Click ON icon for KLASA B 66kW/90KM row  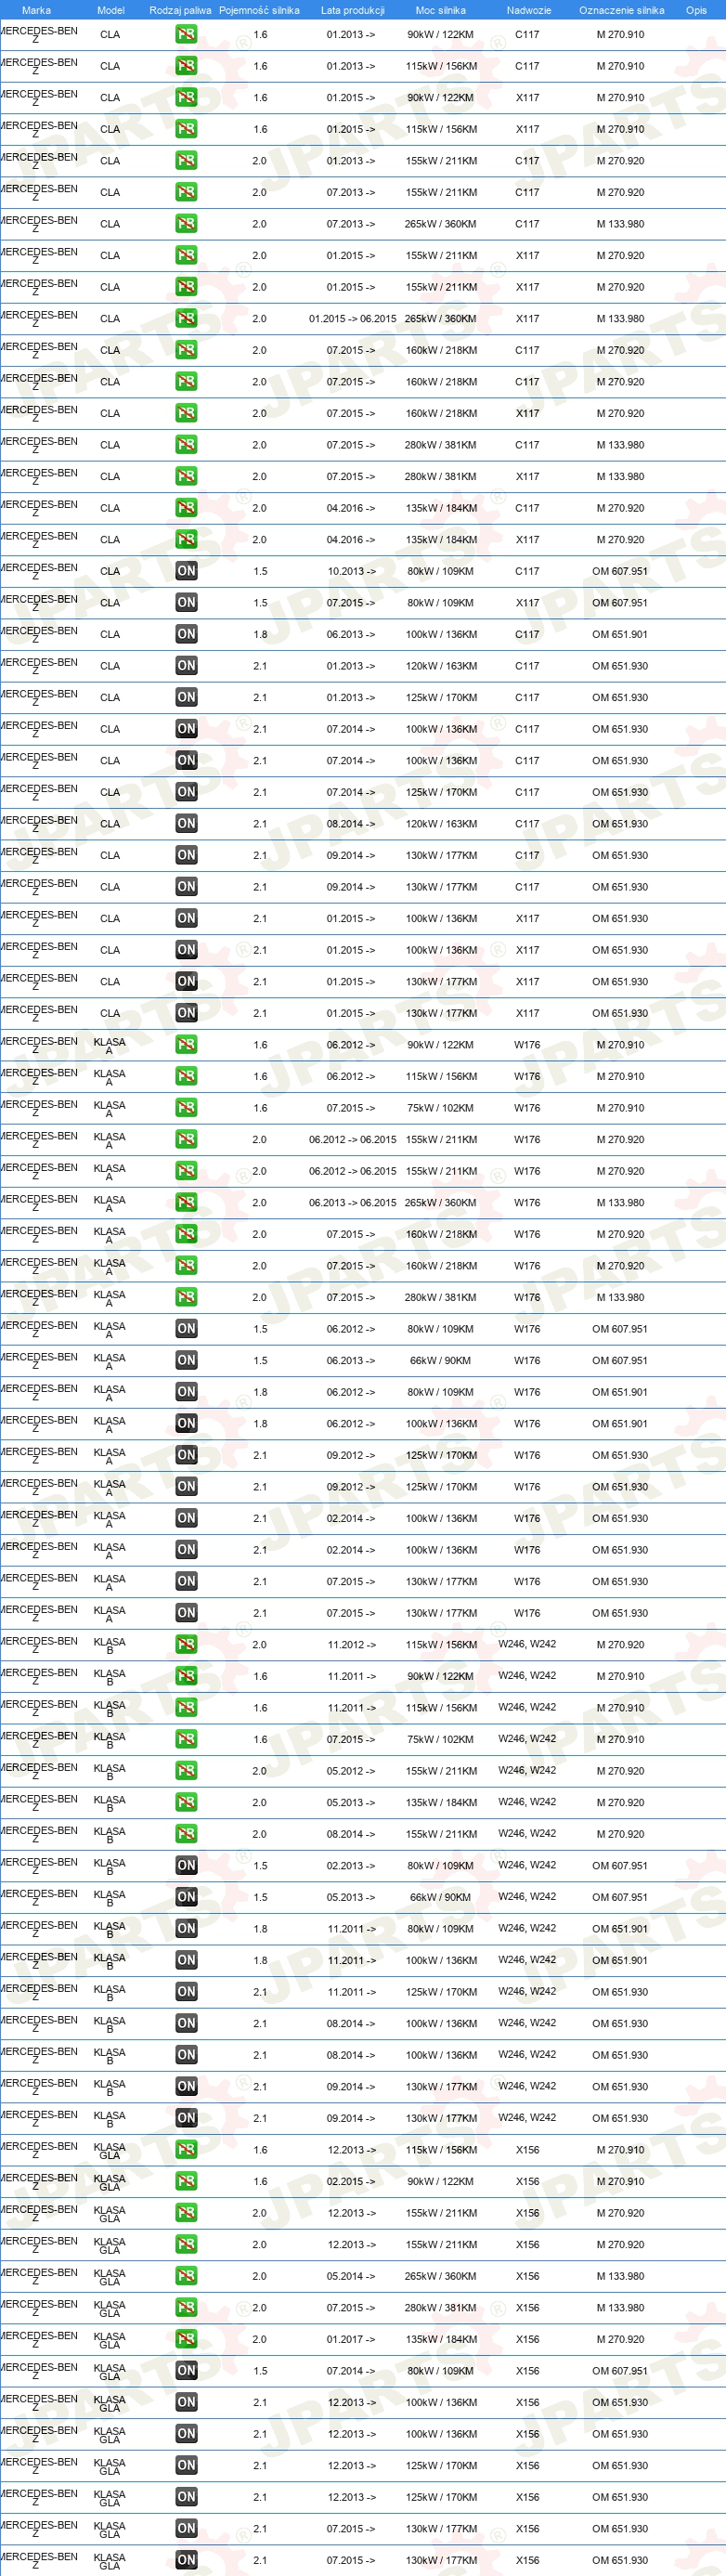[186, 1897]
